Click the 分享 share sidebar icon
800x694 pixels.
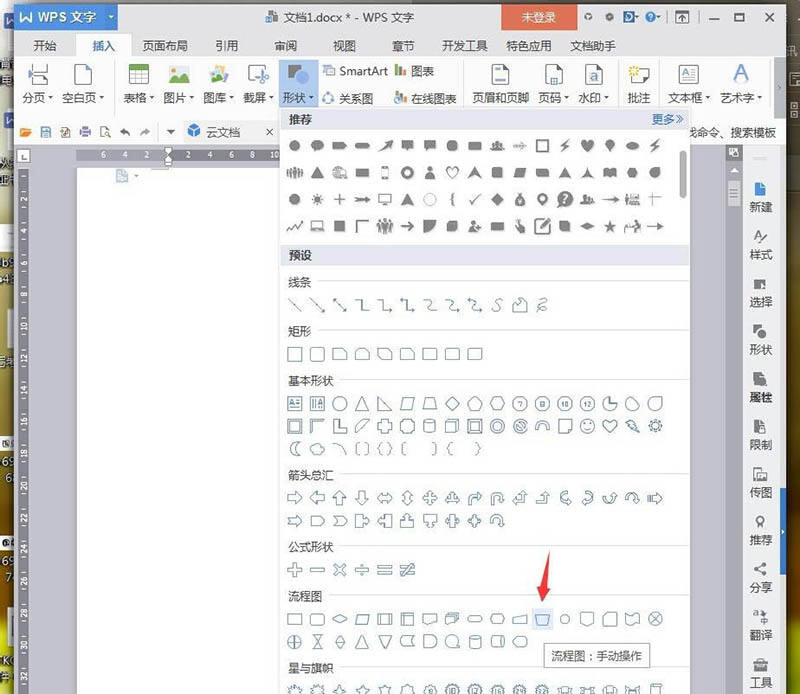coord(760,578)
